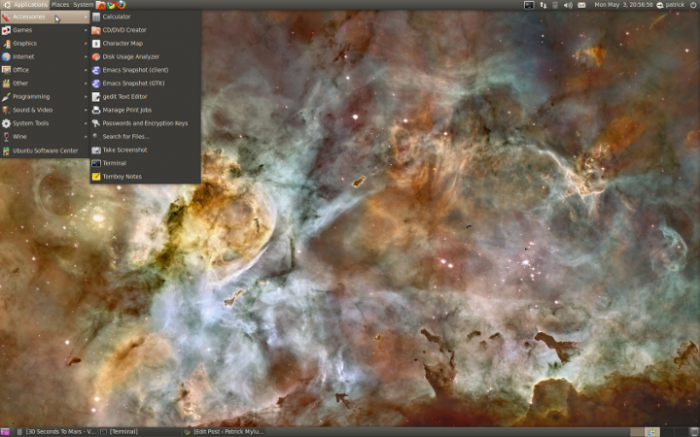This screenshot has width=700, height=437.
Task: Open Tomboy Notes
Action: click(145, 177)
